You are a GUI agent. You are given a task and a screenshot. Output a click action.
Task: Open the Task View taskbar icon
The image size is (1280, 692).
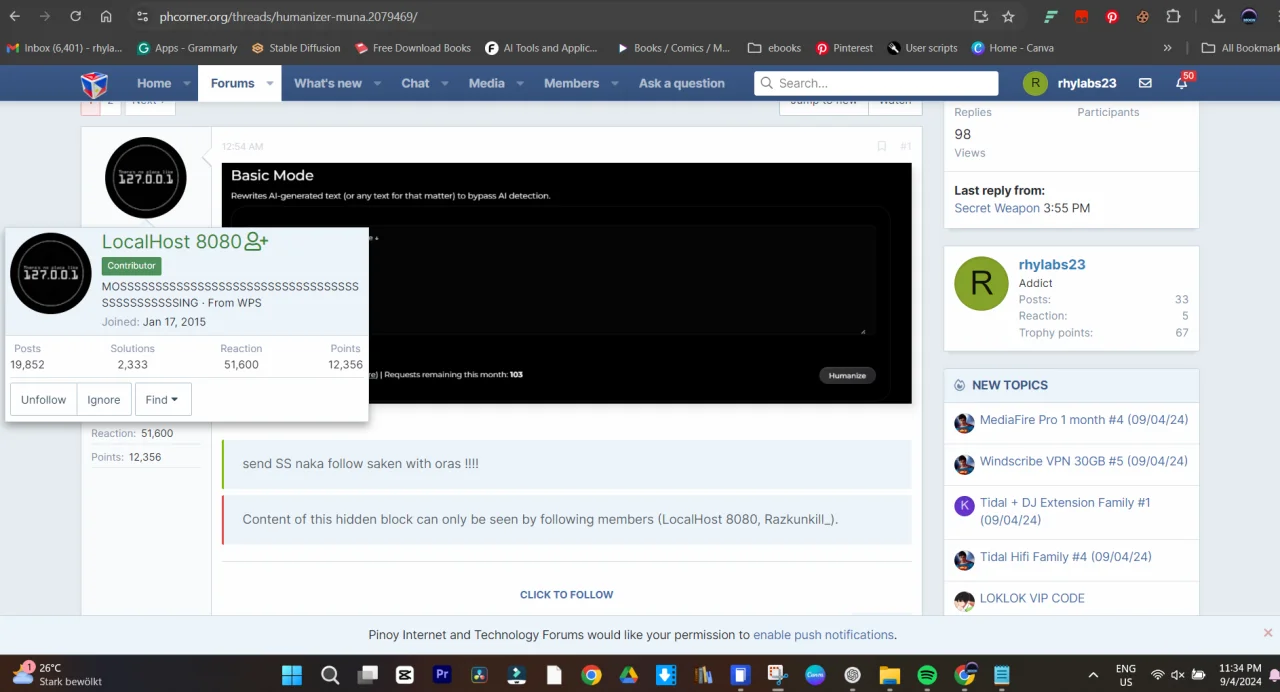[367, 675]
